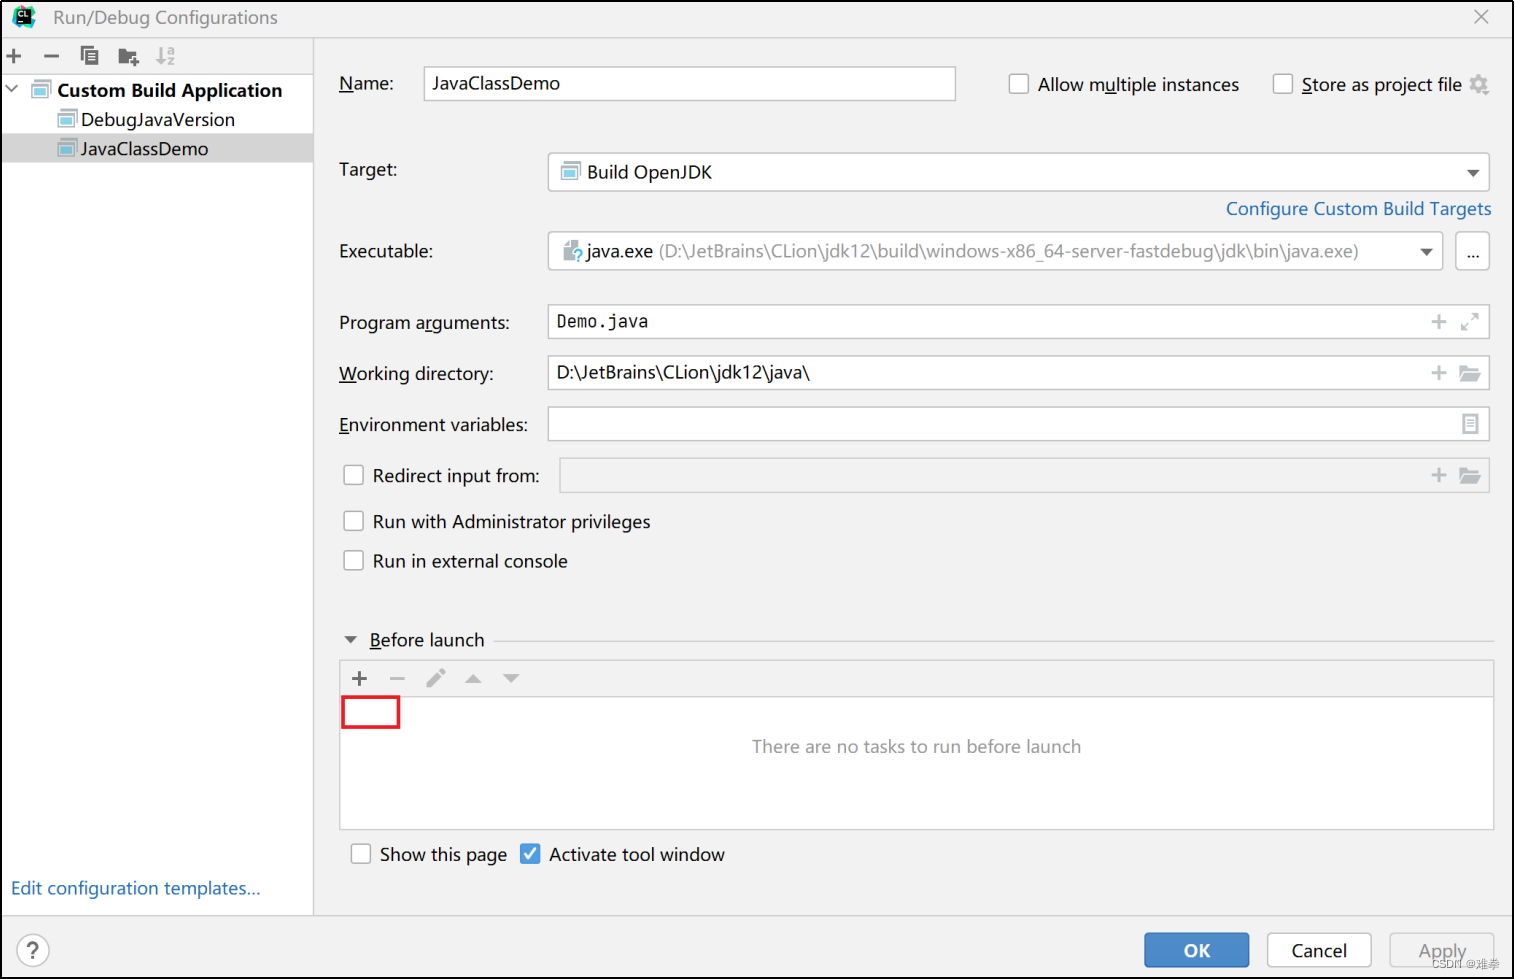Screen dimensions: 1515x979
Task: Add a Before launch task
Action: coord(360,678)
